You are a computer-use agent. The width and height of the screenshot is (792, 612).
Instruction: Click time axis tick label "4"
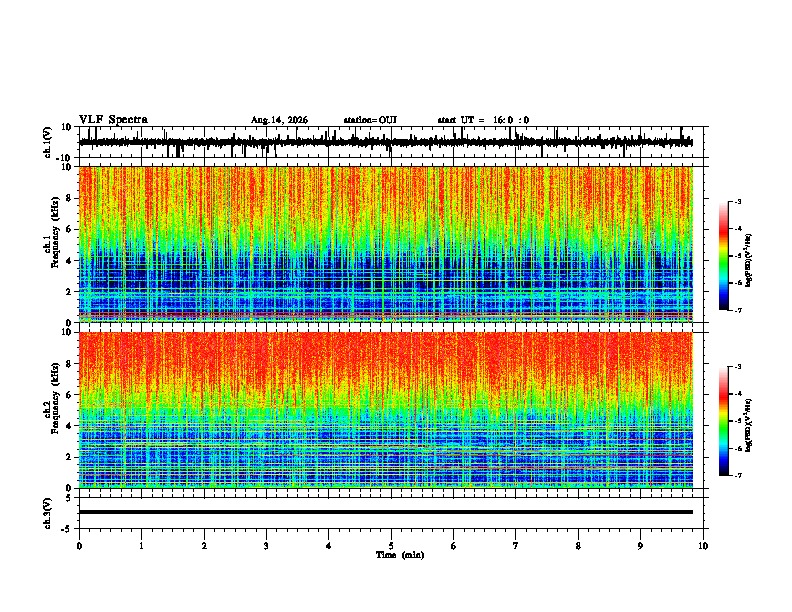329,546
